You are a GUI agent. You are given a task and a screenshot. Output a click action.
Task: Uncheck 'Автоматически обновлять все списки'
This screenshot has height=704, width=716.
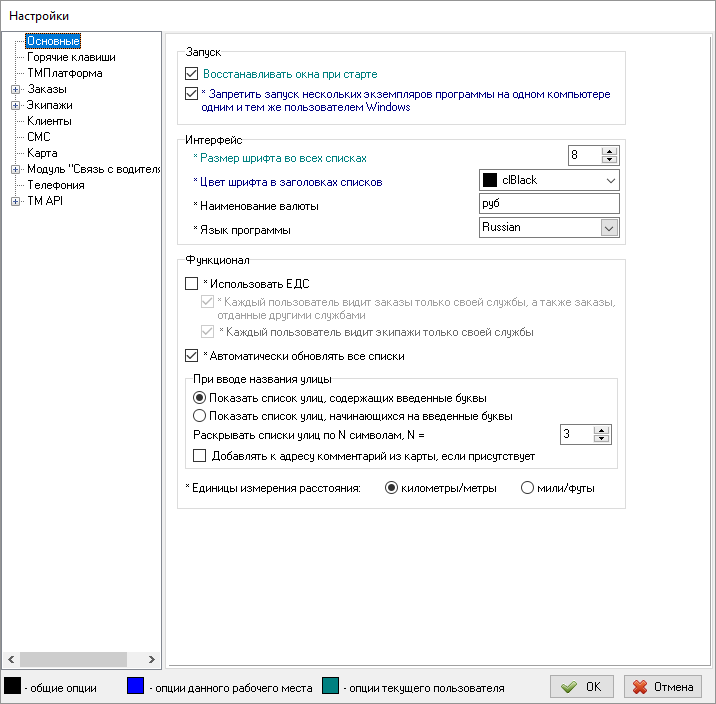click(x=193, y=355)
